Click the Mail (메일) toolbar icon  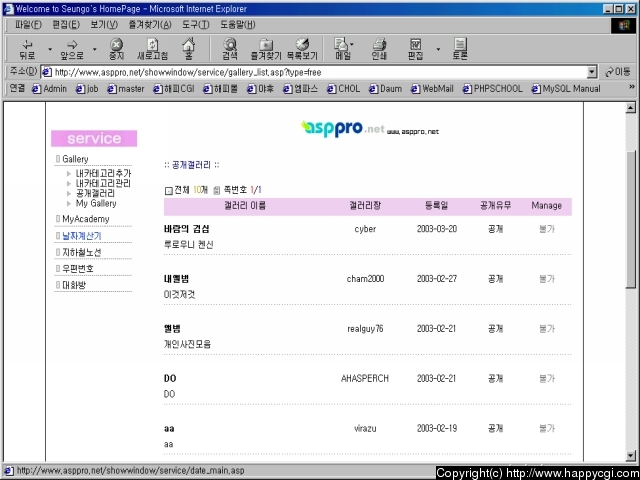click(x=343, y=49)
